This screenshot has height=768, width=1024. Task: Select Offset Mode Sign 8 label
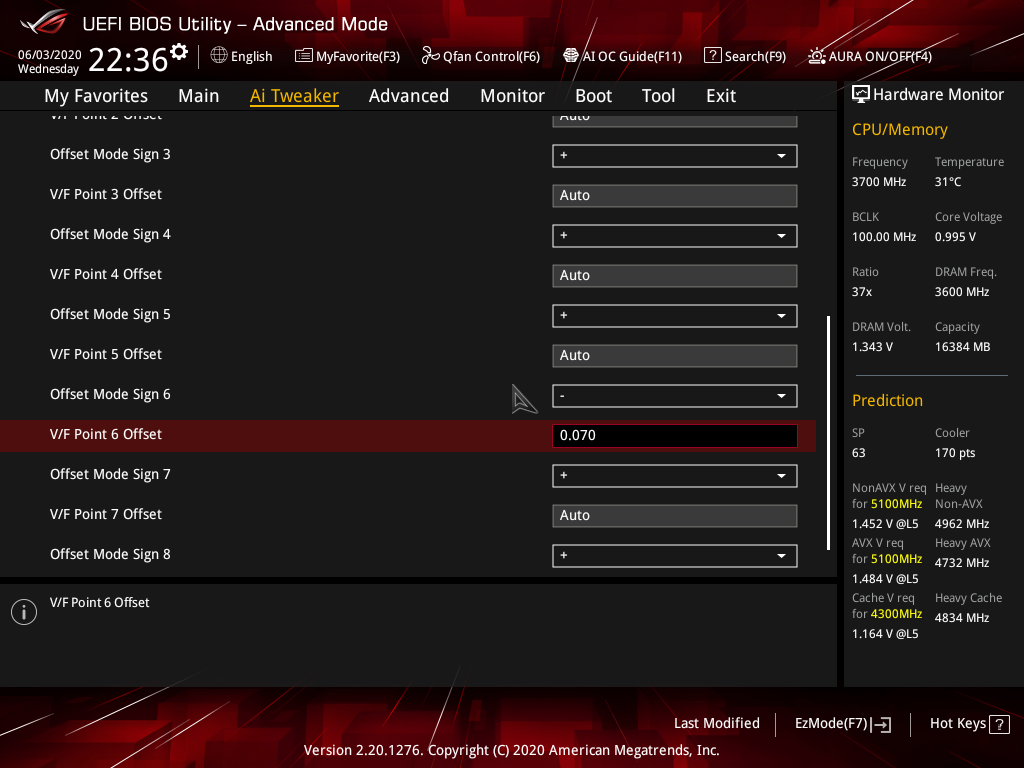click(x=110, y=554)
